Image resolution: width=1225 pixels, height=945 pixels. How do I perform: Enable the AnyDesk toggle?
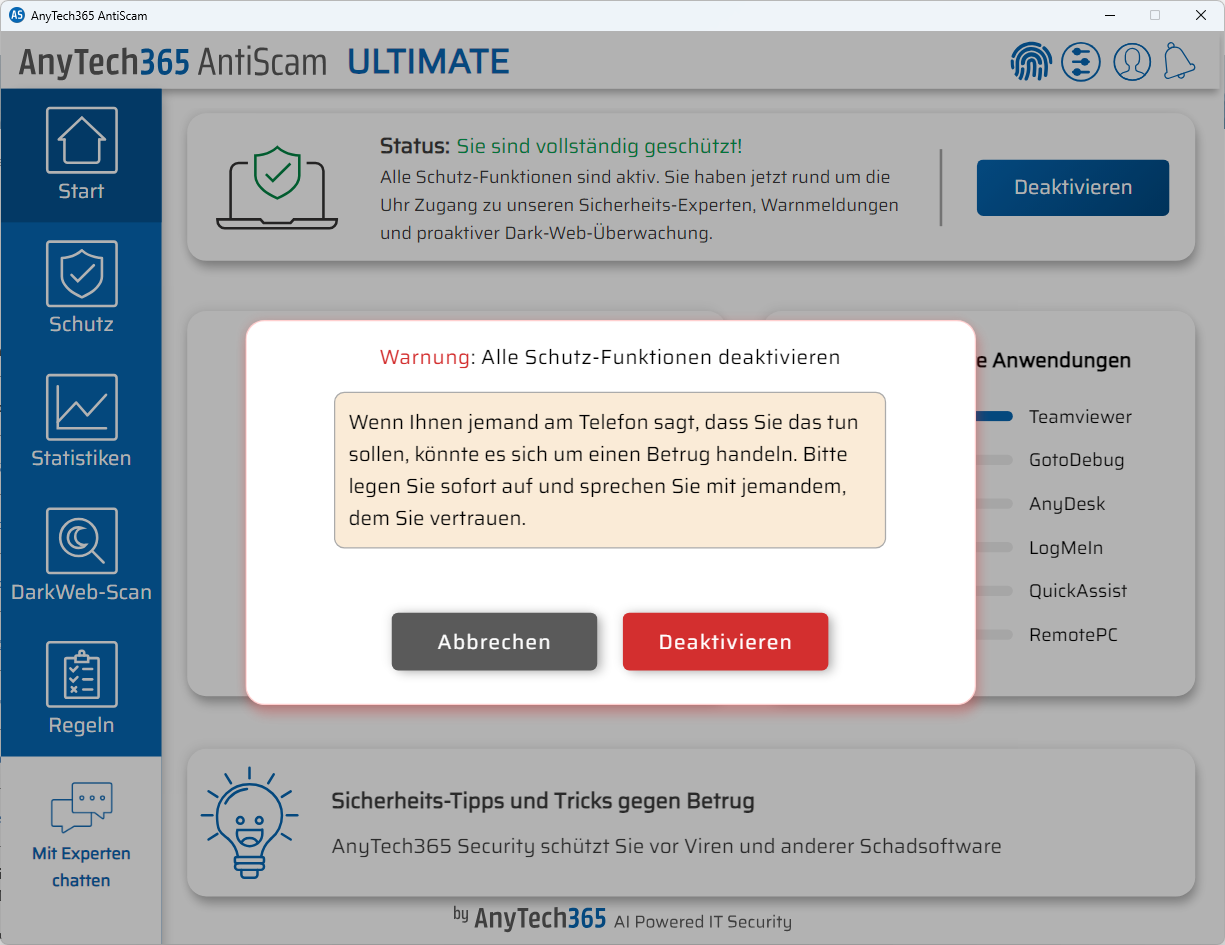coord(994,504)
